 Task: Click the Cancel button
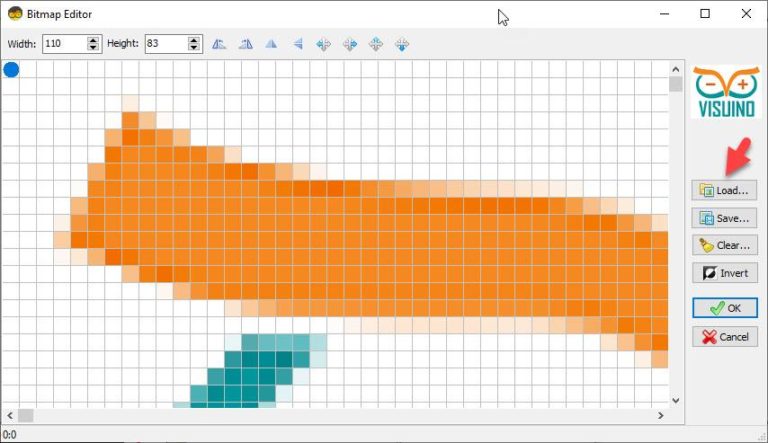point(725,337)
